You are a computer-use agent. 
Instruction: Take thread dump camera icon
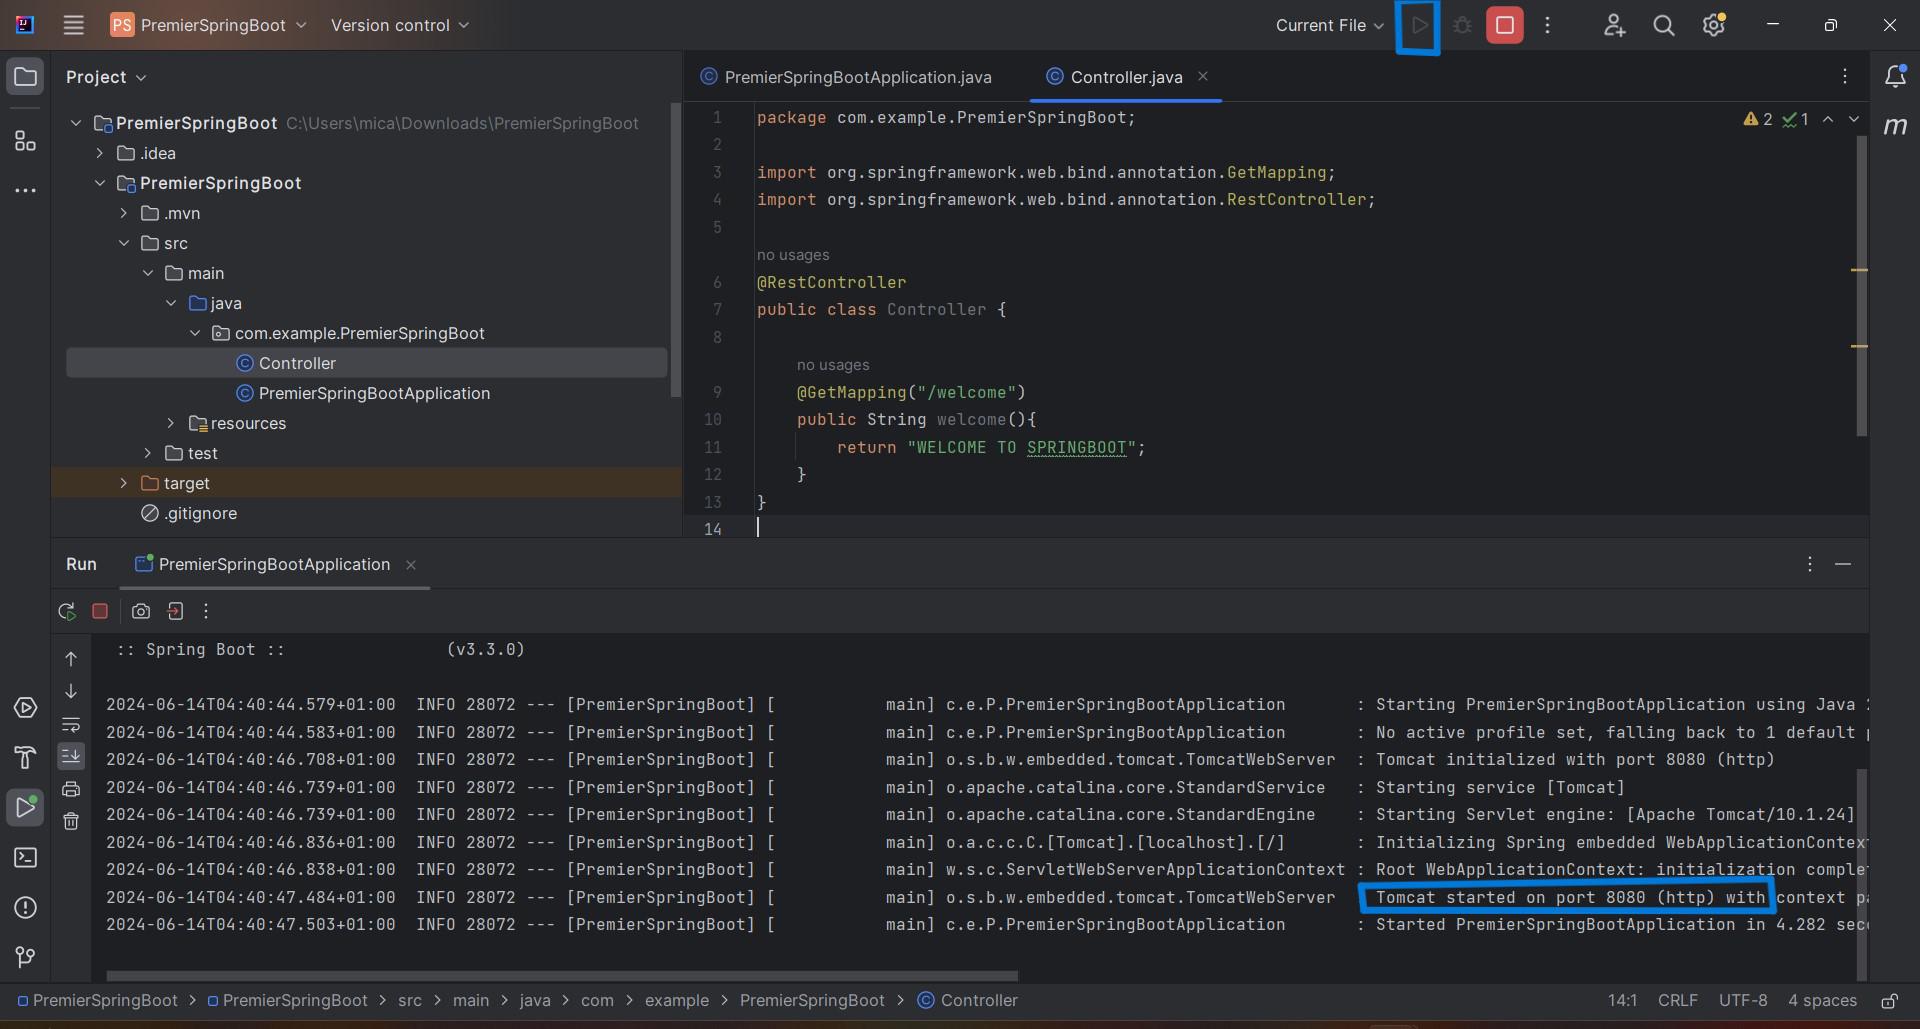141,611
